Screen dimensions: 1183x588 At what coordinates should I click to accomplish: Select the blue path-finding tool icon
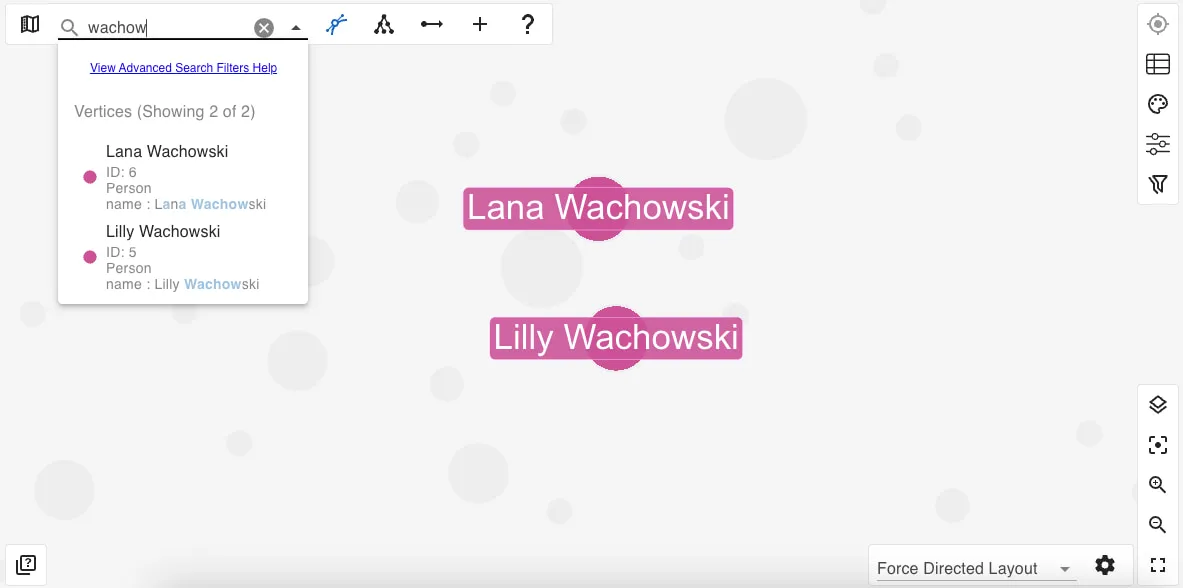(336, 25)
